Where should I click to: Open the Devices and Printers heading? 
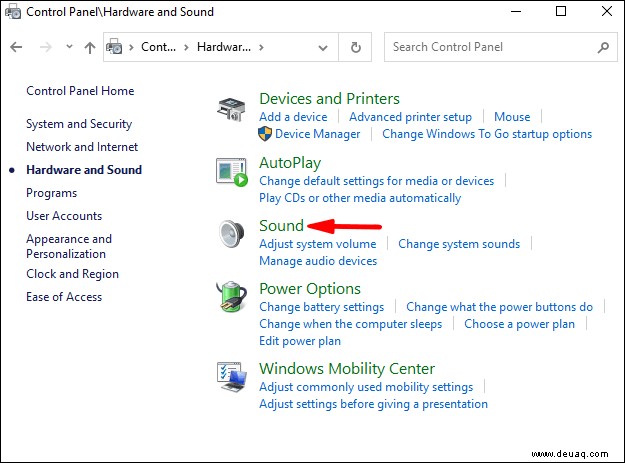click(329, 99)
